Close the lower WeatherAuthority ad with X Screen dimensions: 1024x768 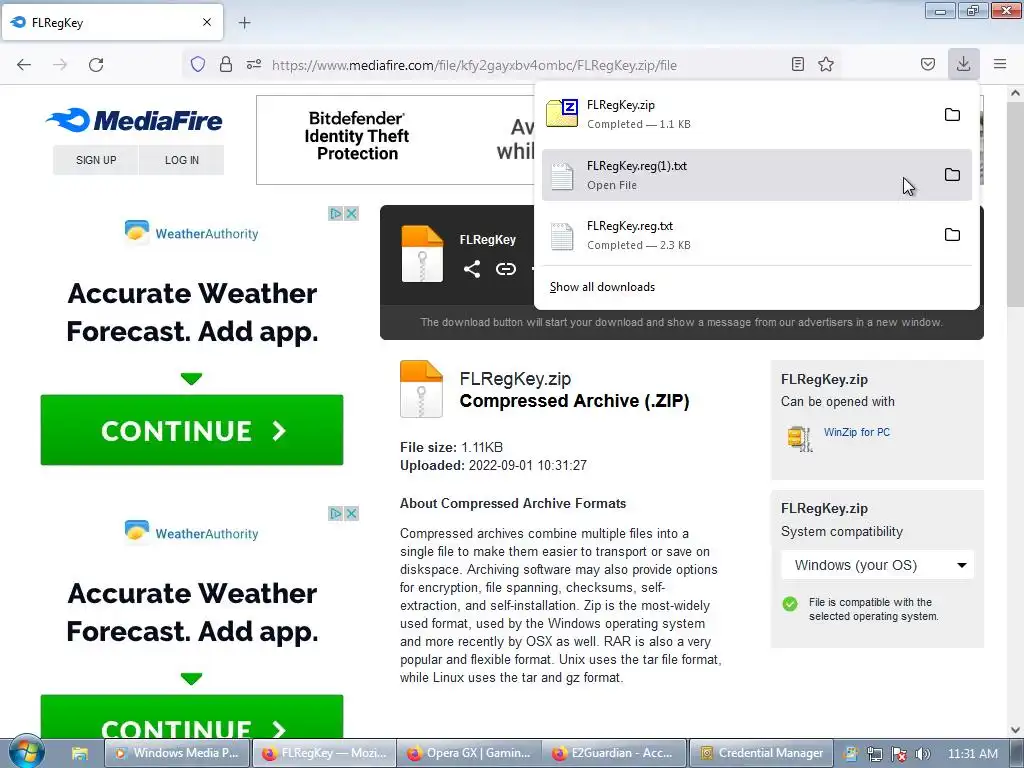coord(351,513)
